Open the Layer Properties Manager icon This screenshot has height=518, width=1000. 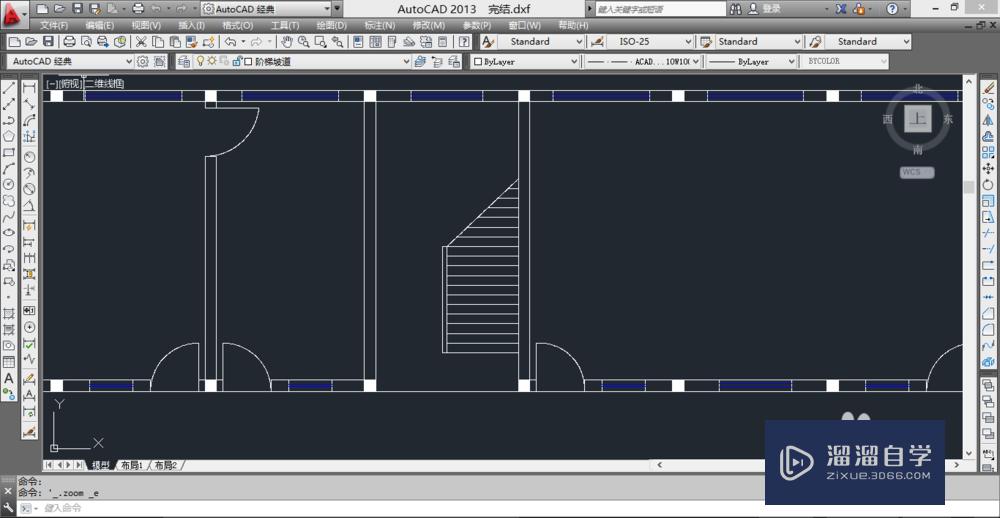184,62
